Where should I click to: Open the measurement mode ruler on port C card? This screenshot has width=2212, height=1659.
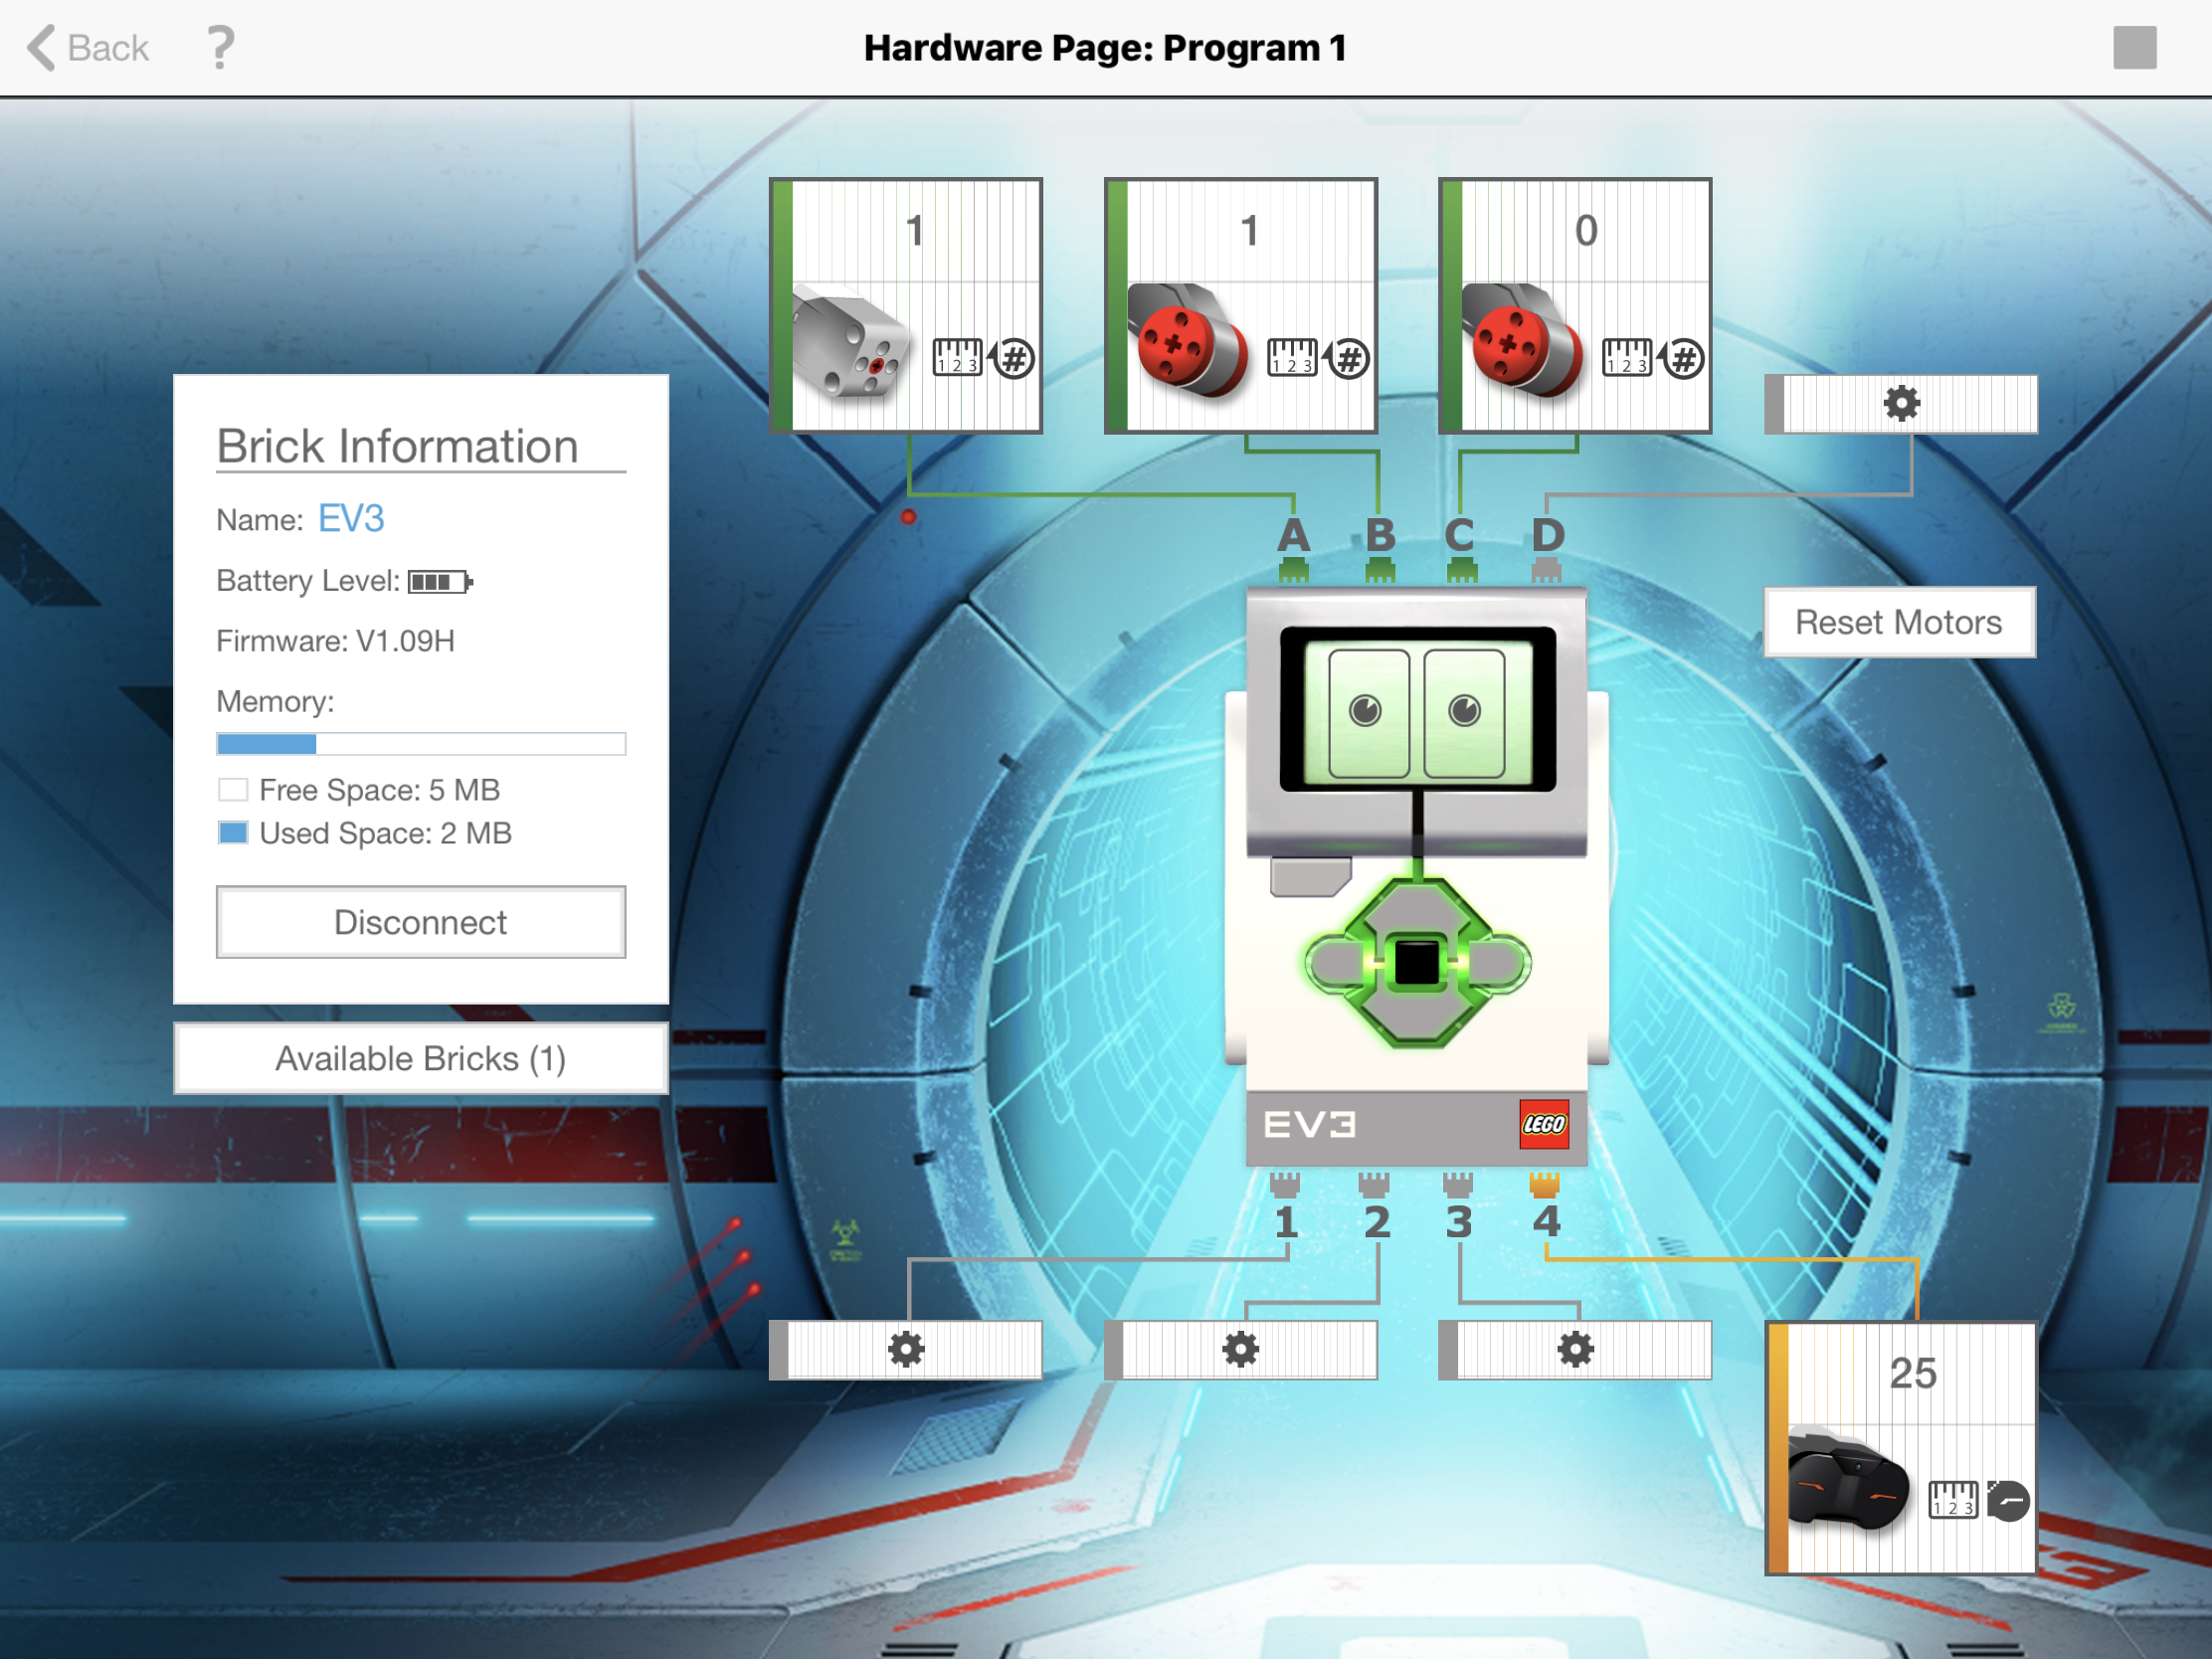(1627, 357)
